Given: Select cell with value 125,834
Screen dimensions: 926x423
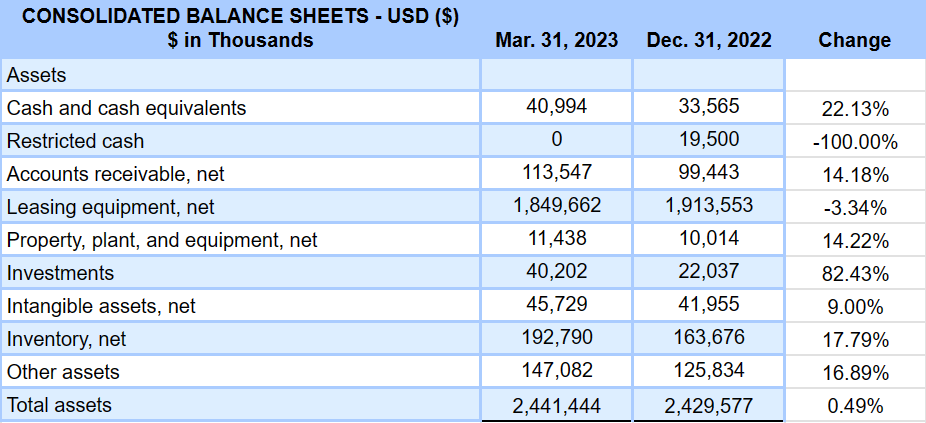Looking at the screenshot, I should point(709,372).
